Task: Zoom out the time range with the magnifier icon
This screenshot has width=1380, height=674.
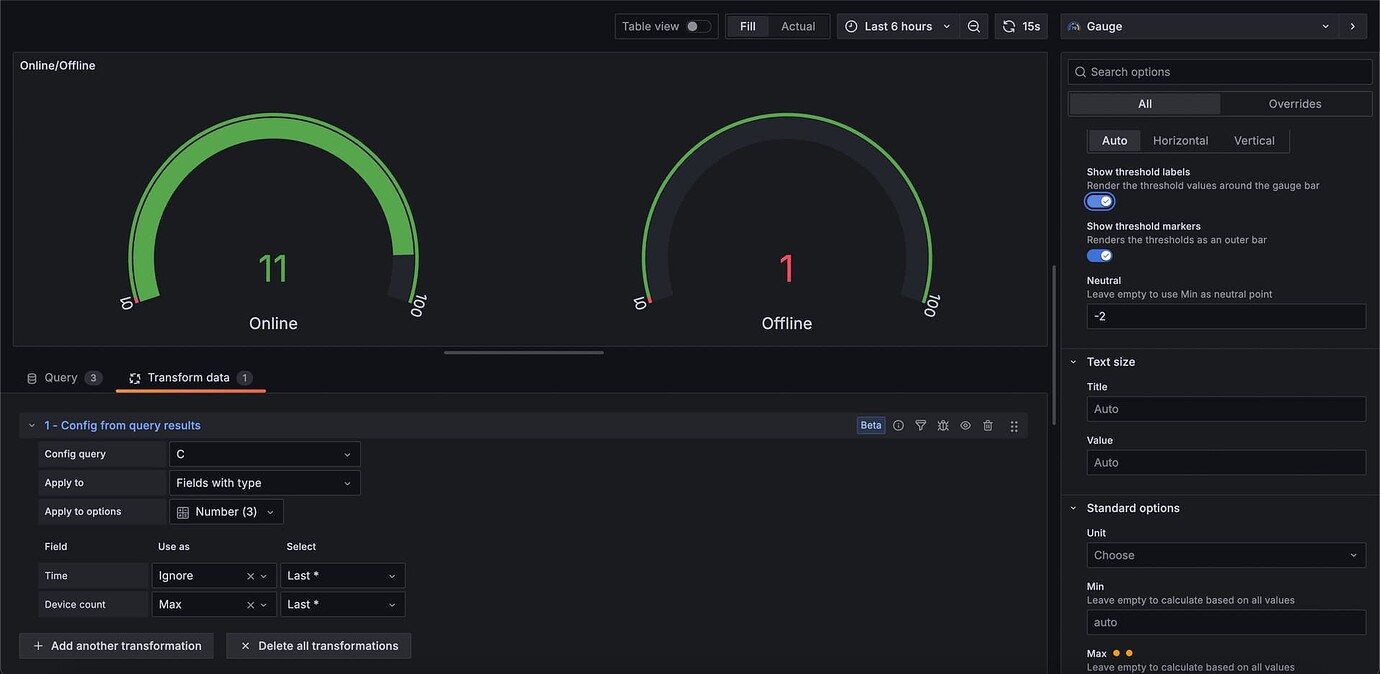Action: pyautogui.click(x=974, y=25)
